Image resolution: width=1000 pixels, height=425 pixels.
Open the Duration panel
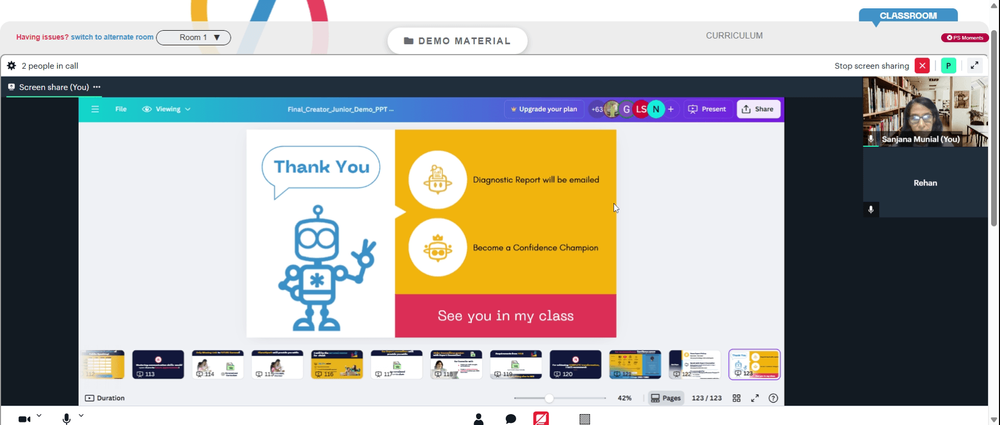105,398
